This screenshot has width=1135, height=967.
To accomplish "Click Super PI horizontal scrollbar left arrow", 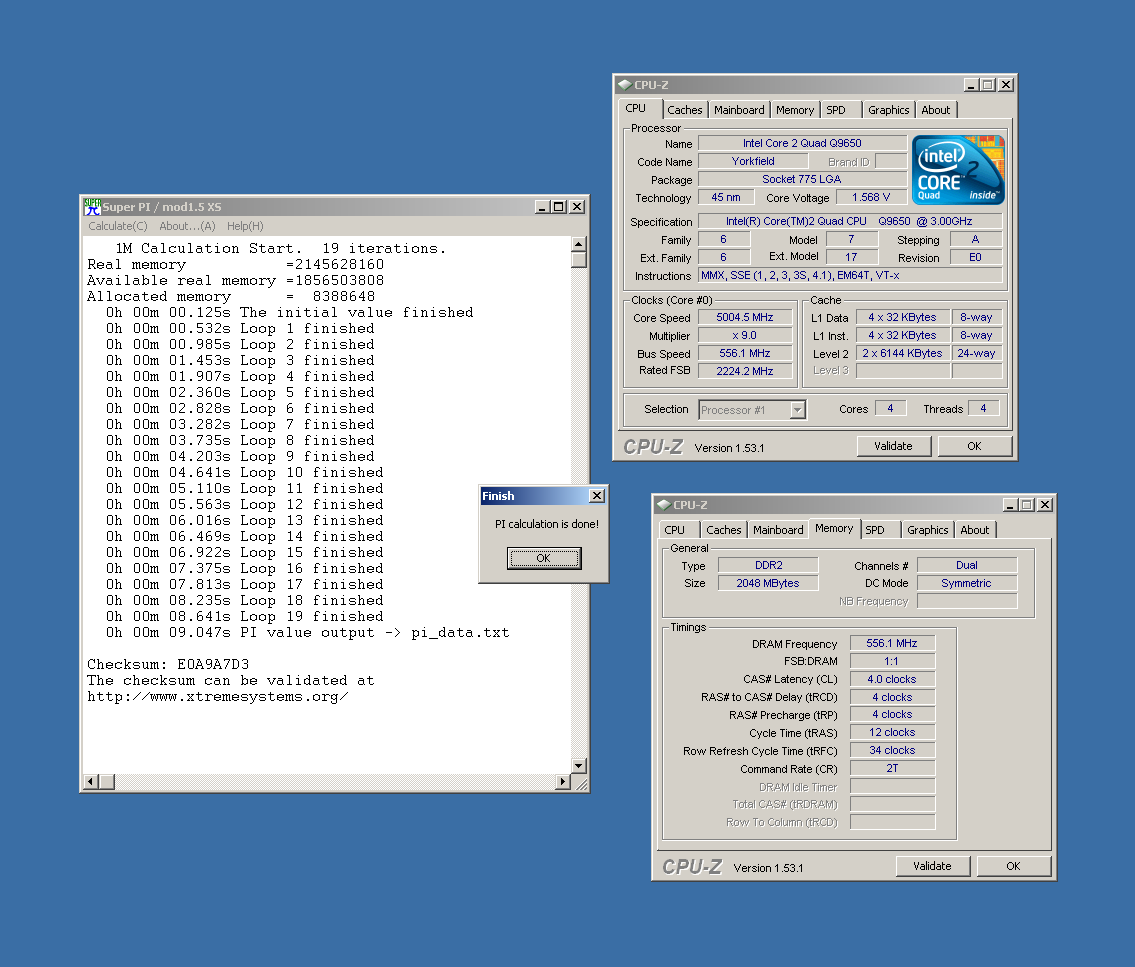I will pyautogui.click(x=91, y=782).
